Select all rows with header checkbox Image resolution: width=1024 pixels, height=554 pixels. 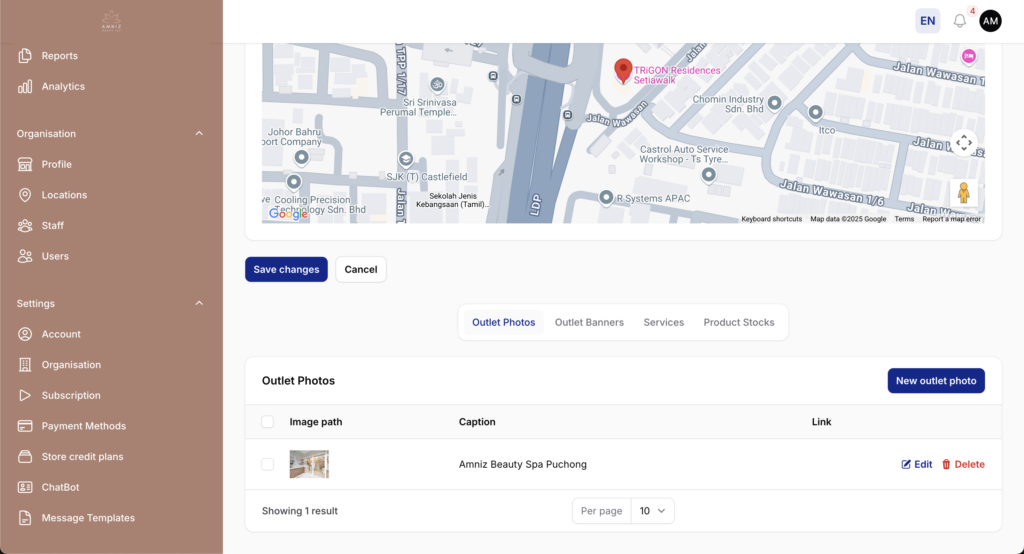[267, 422]
